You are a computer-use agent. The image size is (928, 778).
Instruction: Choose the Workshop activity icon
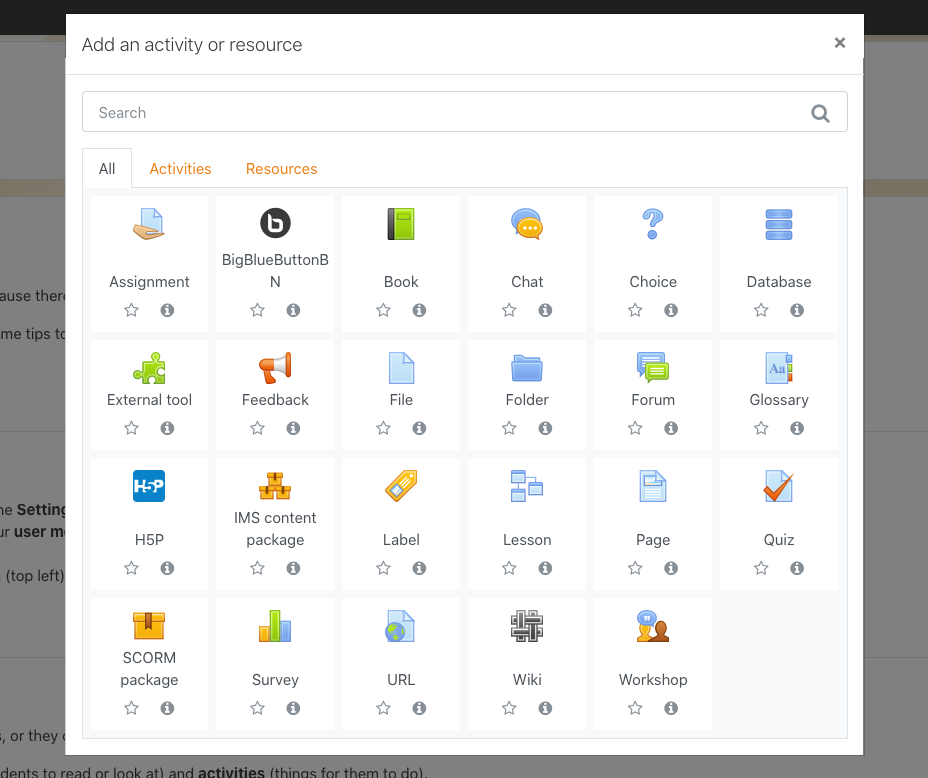653,625
